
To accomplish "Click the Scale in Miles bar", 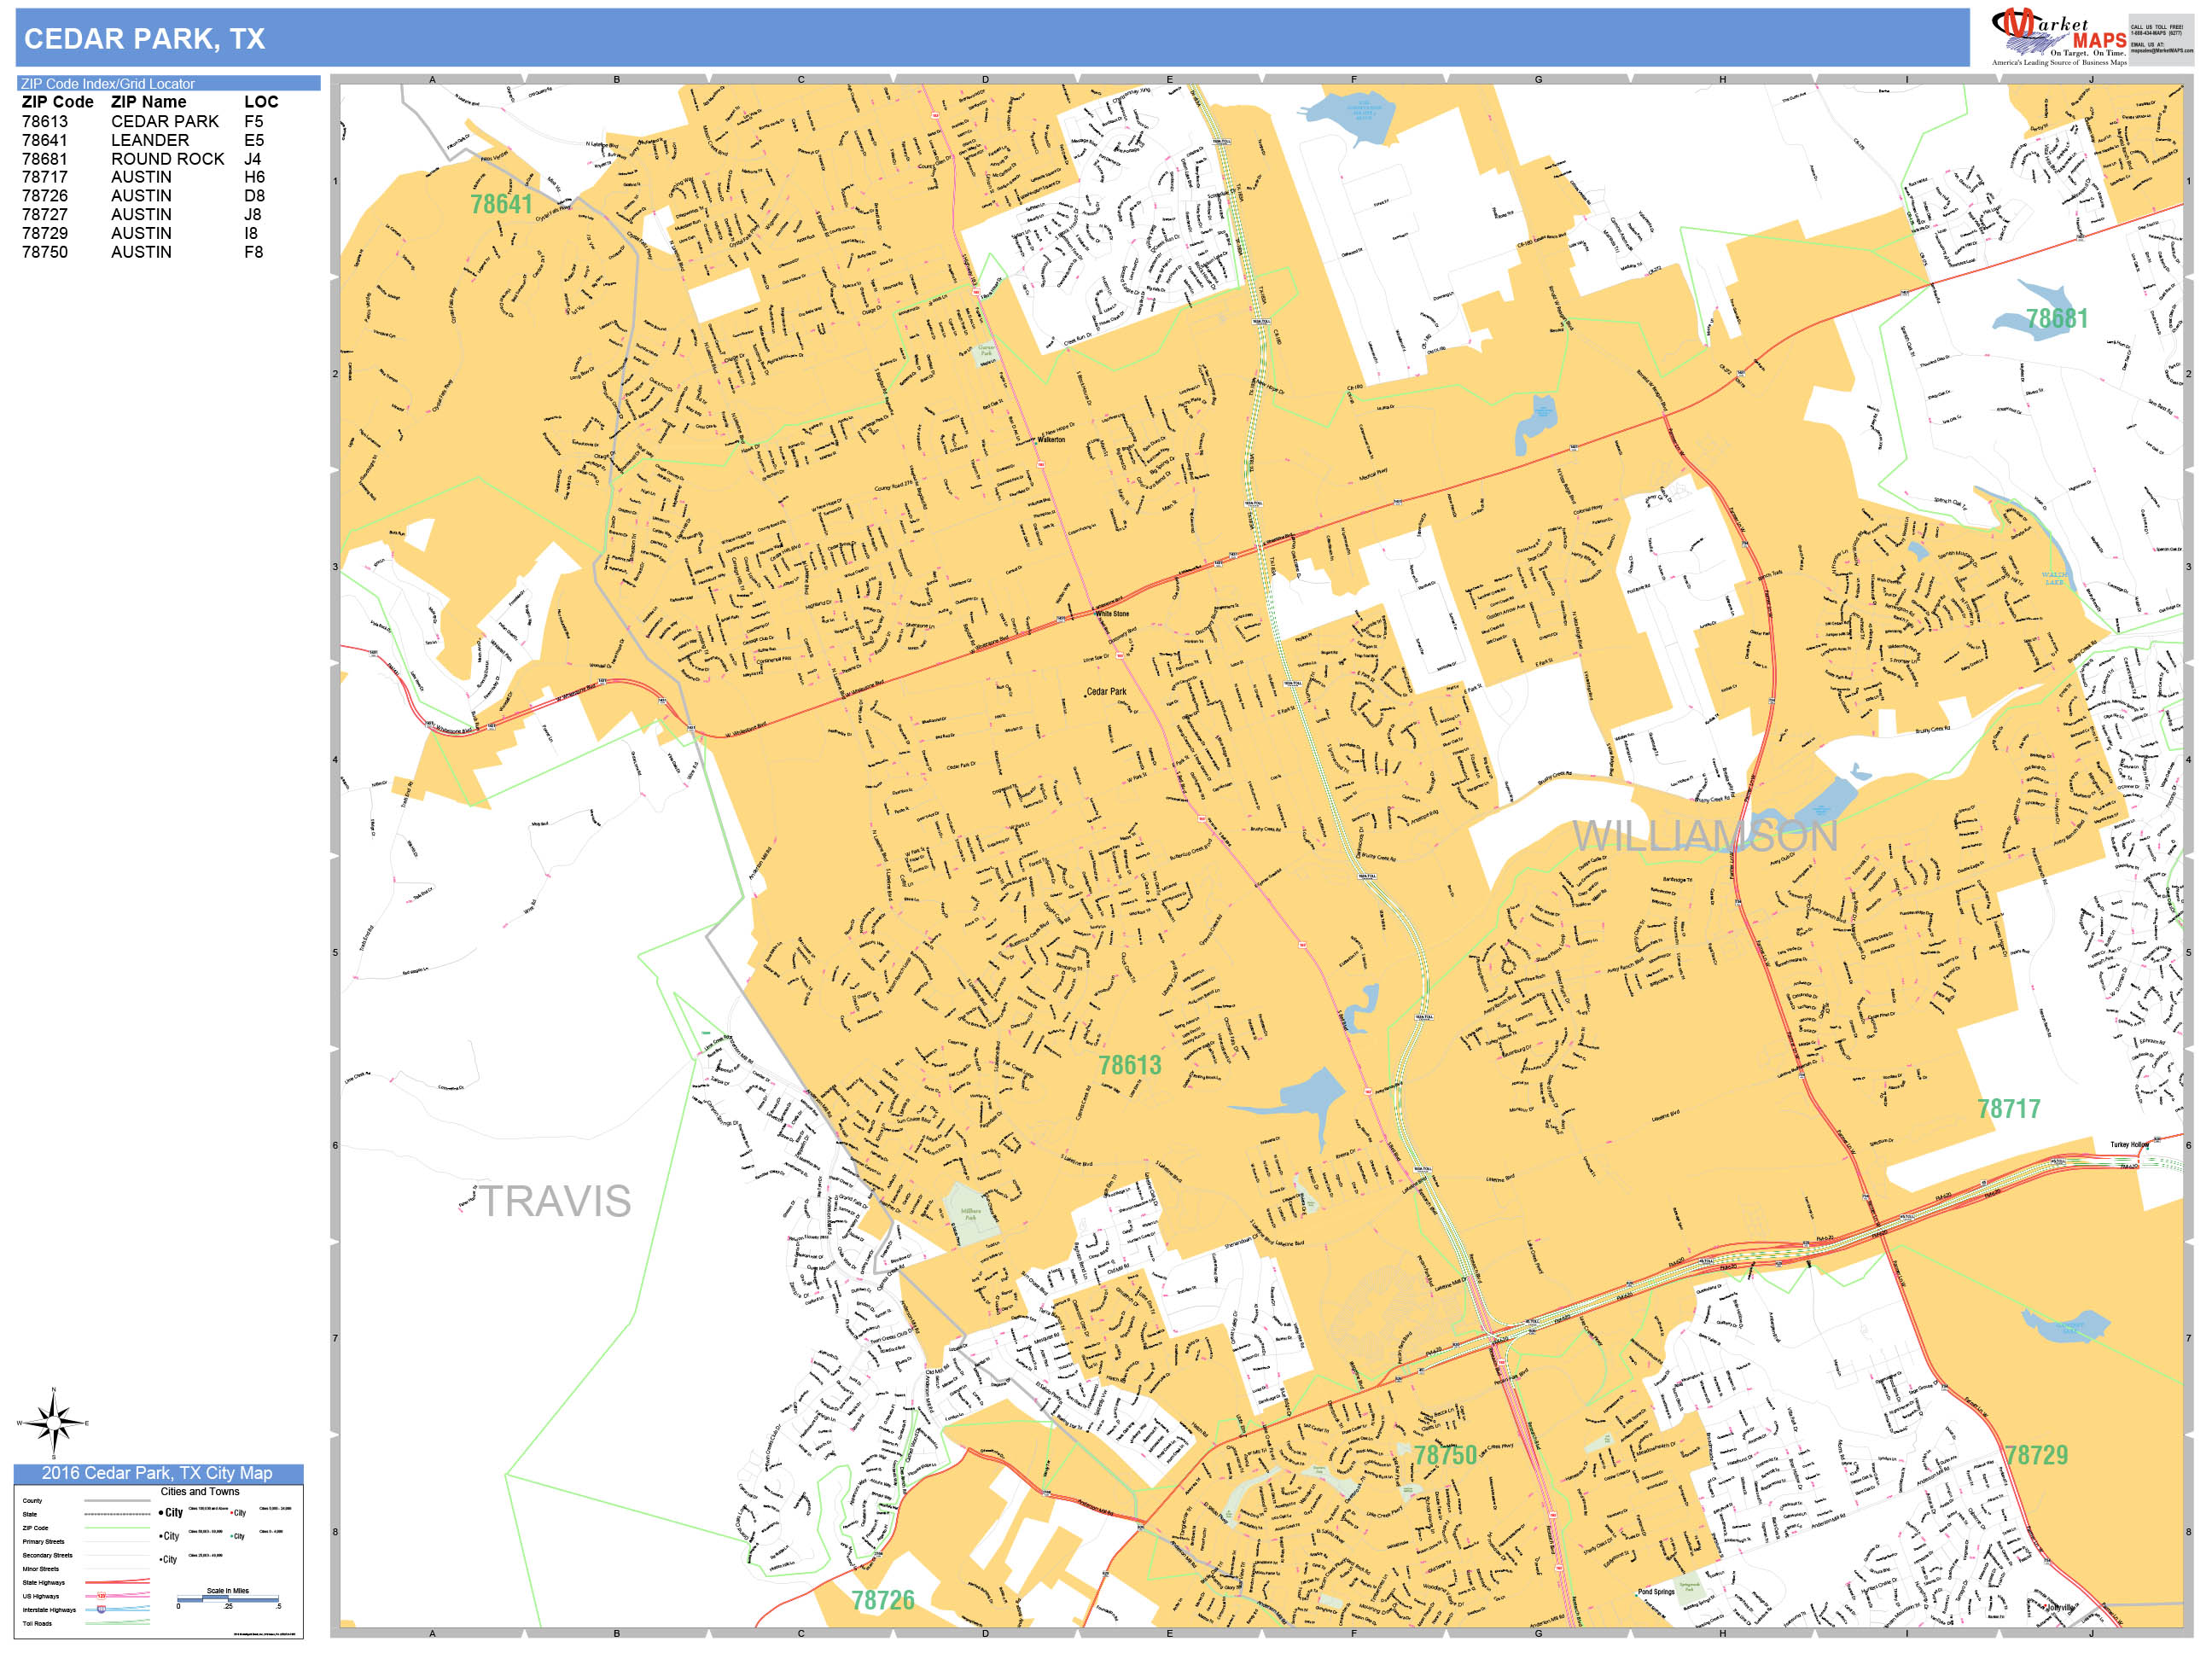I will click(229, 1600).
